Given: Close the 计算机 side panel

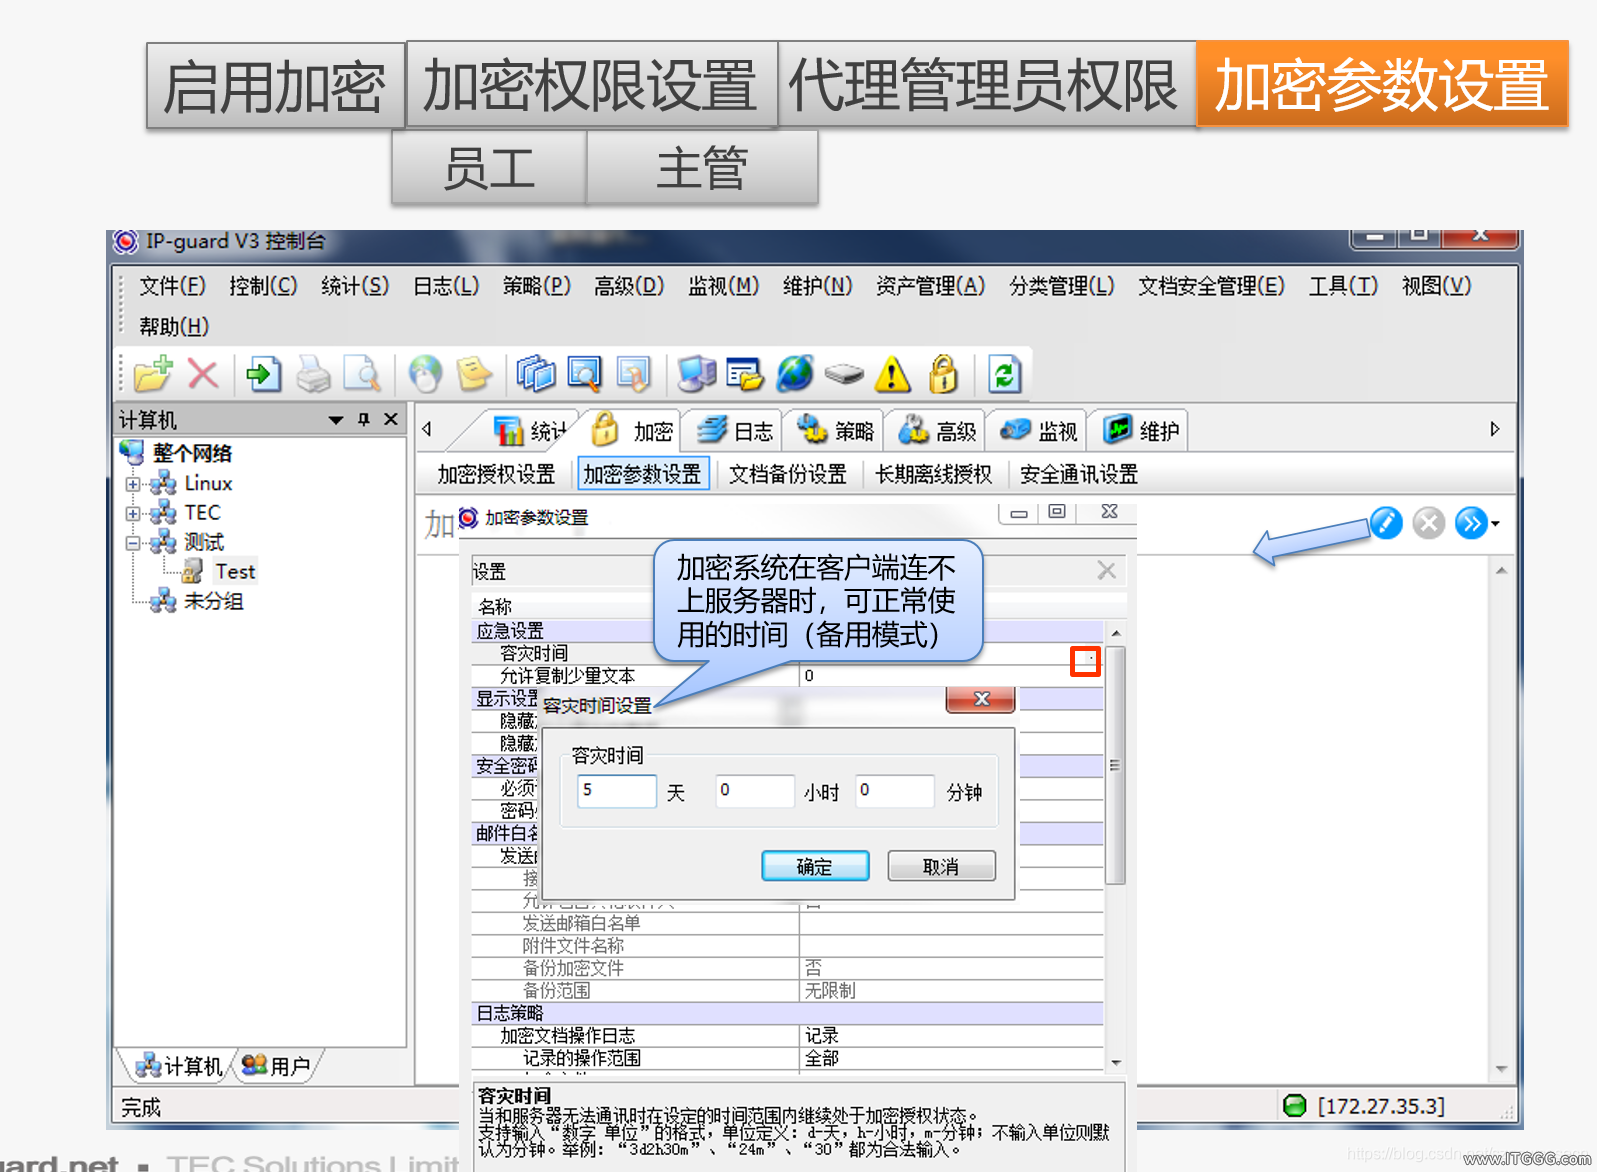Looking at the screenshot, I should (391, 420).
